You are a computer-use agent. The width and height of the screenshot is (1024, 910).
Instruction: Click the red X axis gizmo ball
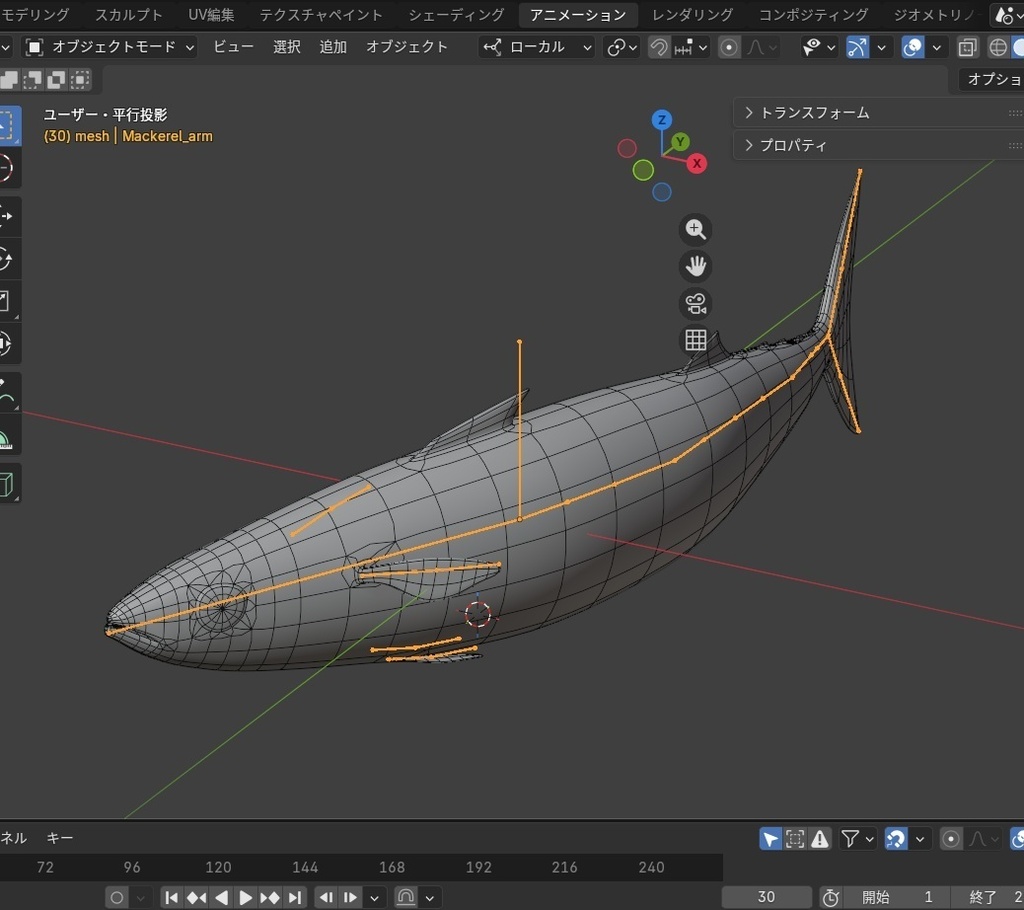click(697, 163)
